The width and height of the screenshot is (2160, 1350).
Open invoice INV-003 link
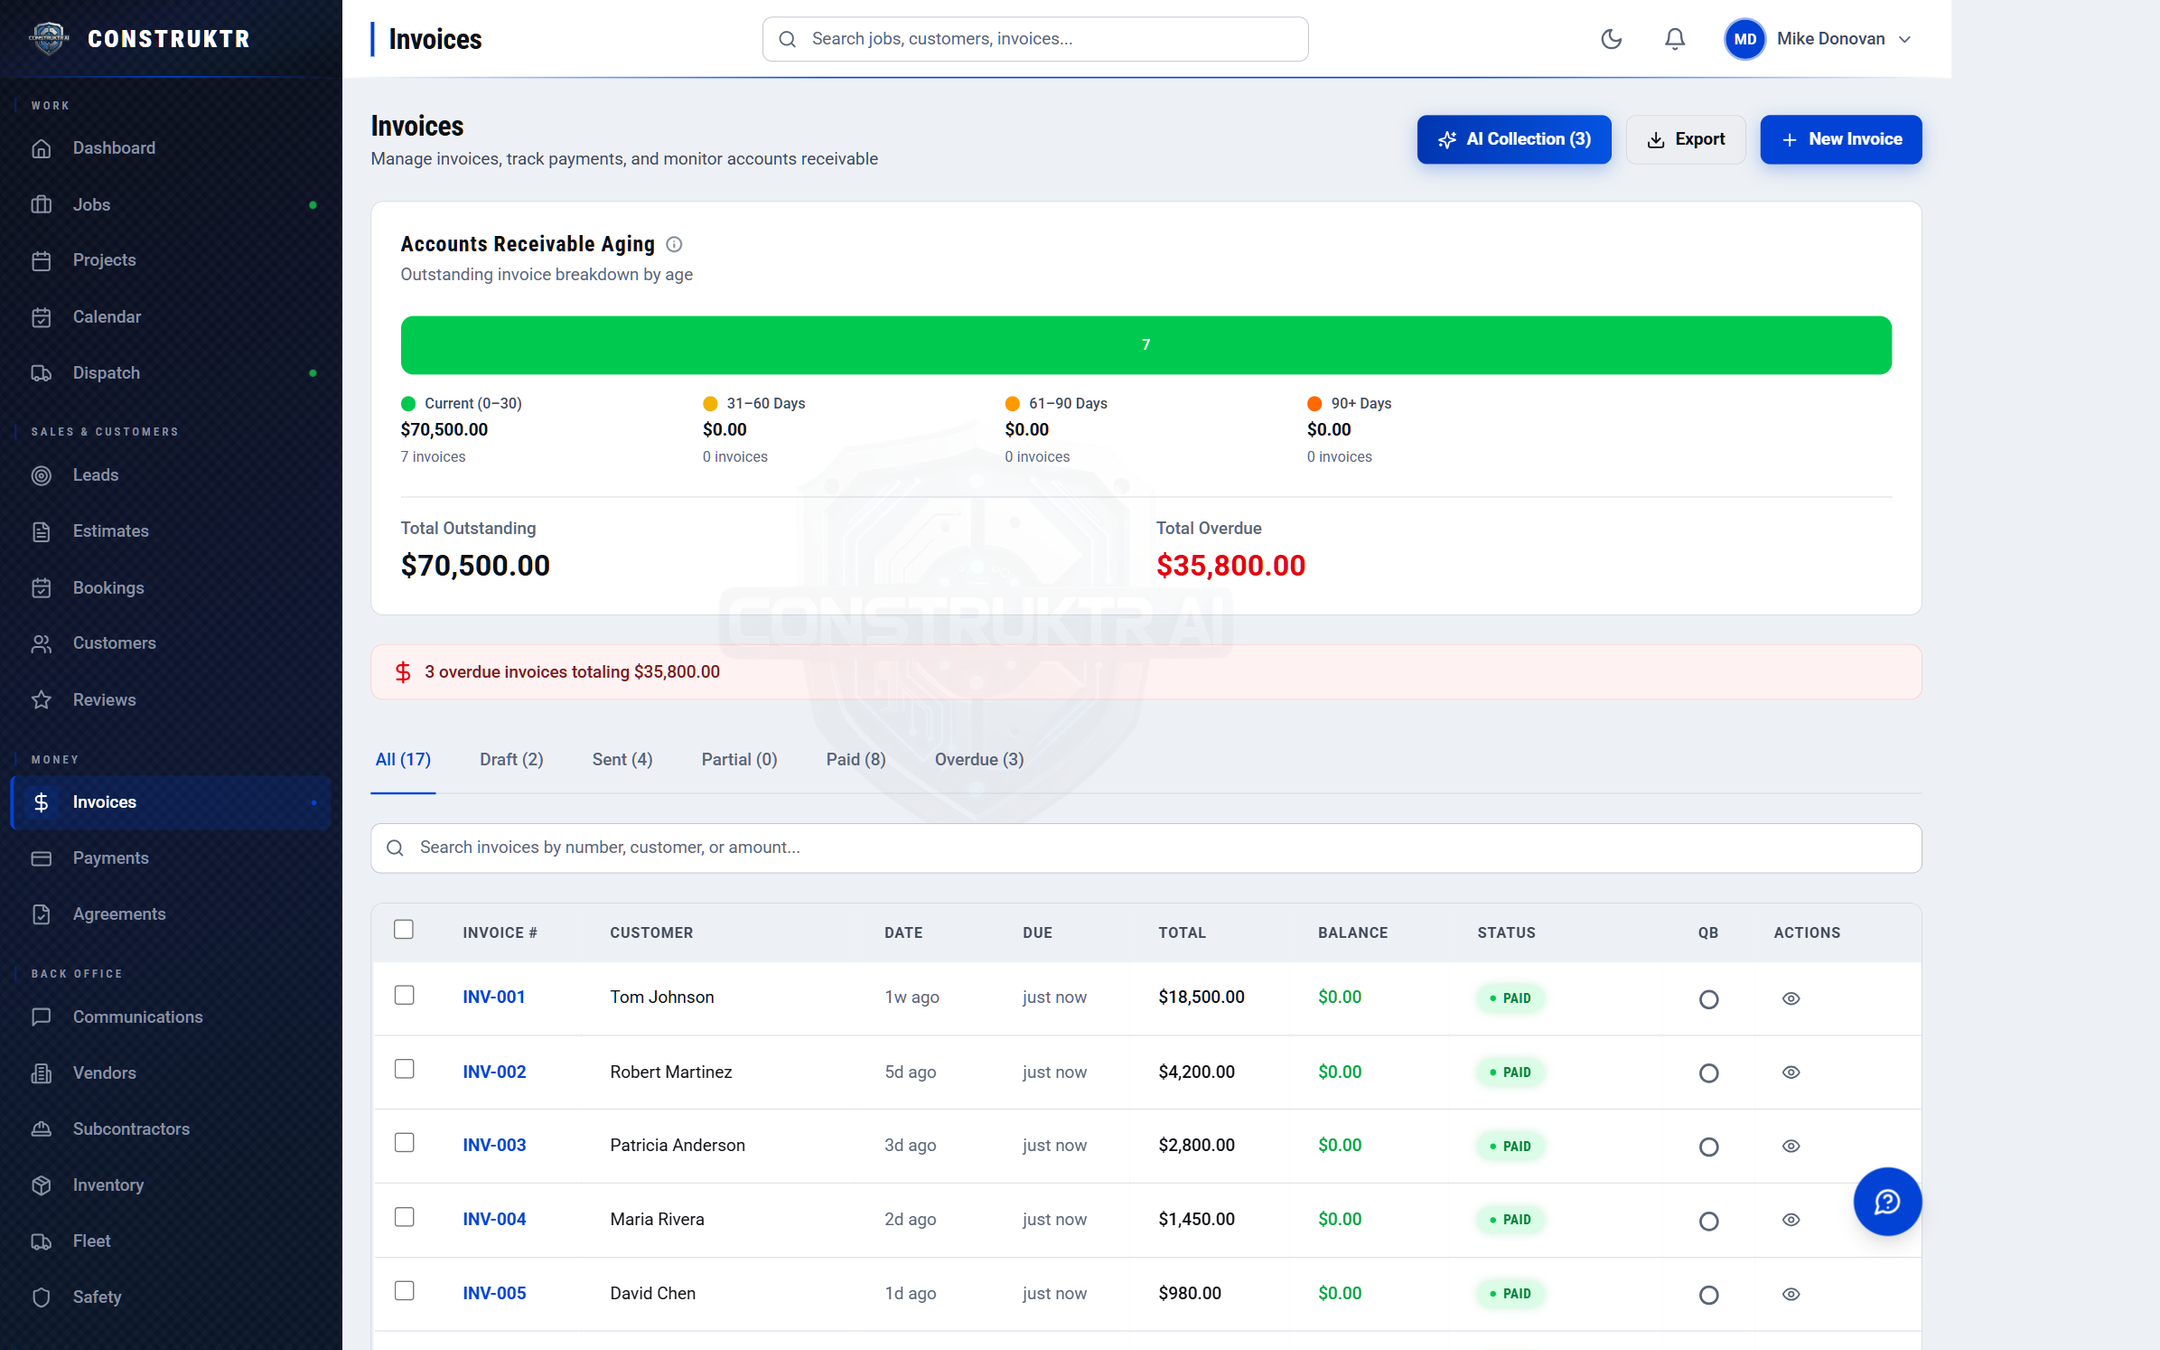click(494, 1145)
